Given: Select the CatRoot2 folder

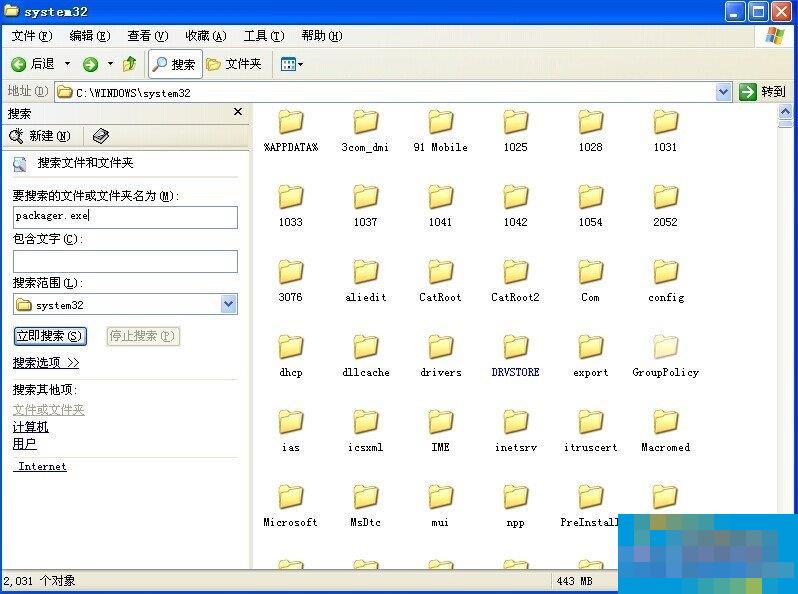Looking at the screenshot, I should point(516,281).
